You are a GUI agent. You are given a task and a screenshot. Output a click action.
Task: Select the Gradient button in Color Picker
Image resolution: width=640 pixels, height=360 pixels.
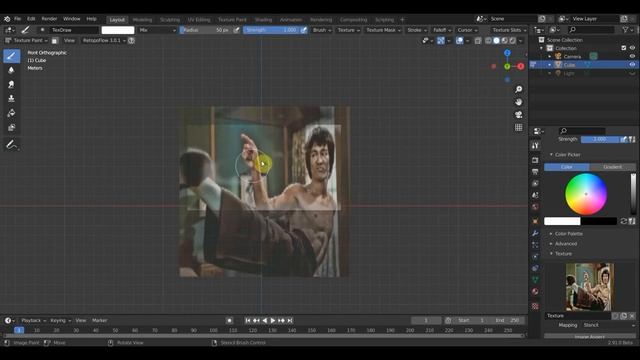coord(612,167)
